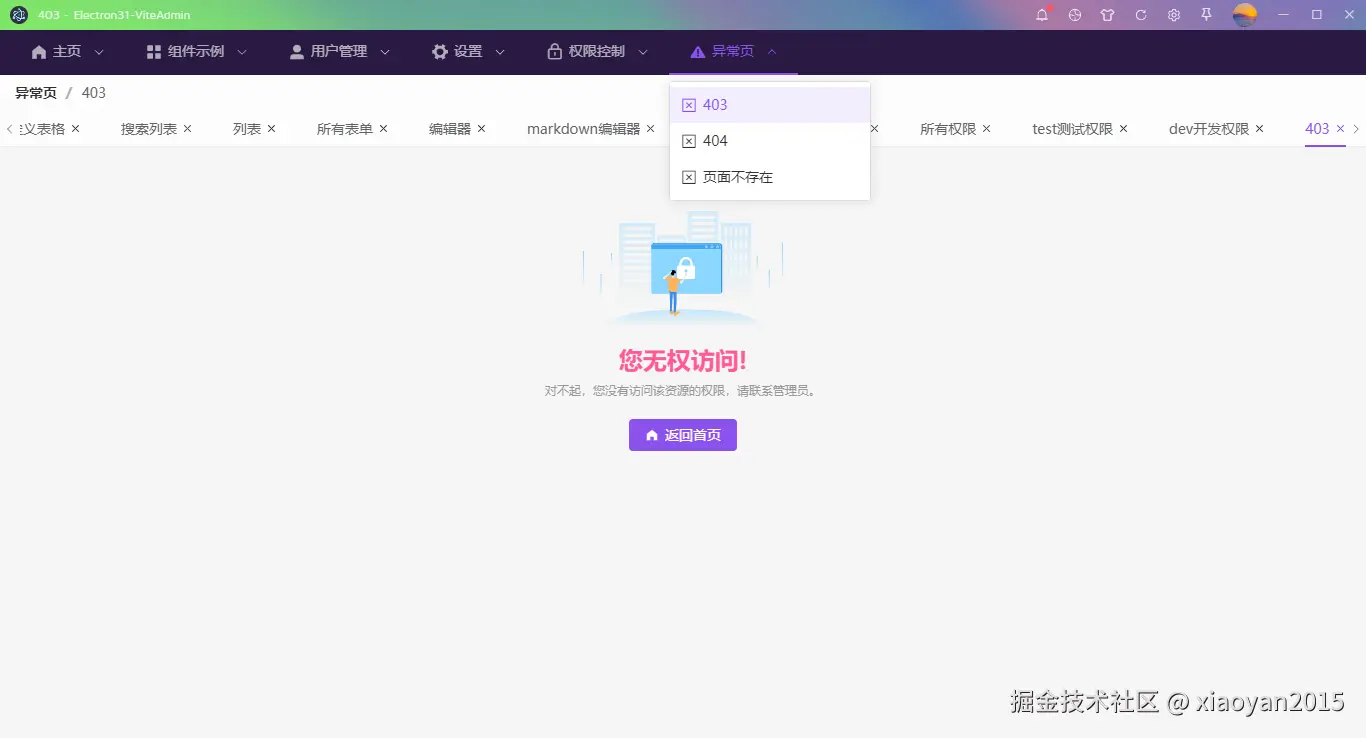Expand chevron next to 主页

pyautogui.click(x=99, y=52)
